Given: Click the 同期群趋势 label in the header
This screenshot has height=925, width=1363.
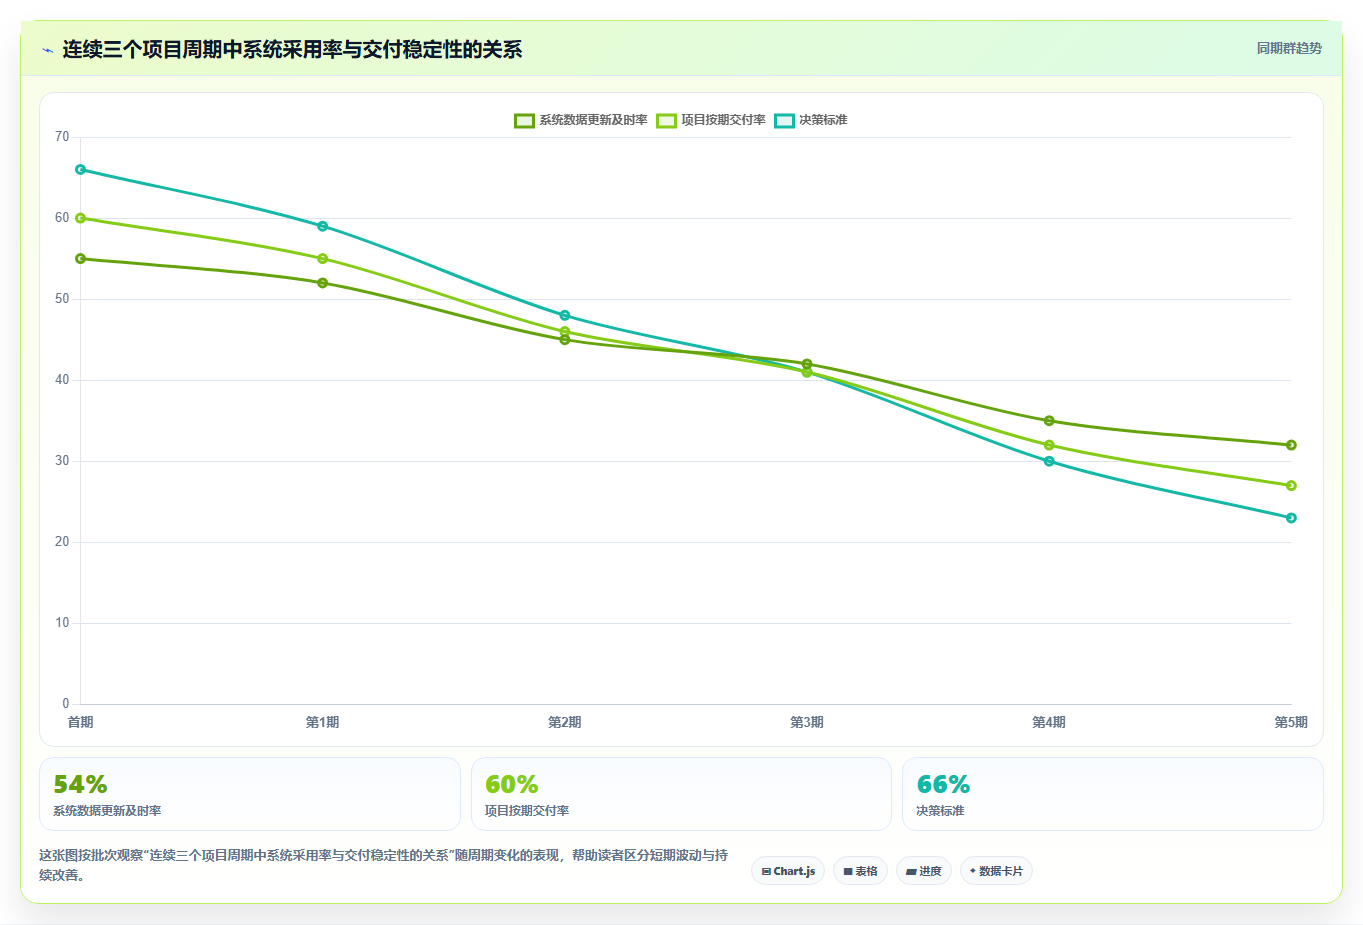Looking at the screenshot, I should 1289,48.
